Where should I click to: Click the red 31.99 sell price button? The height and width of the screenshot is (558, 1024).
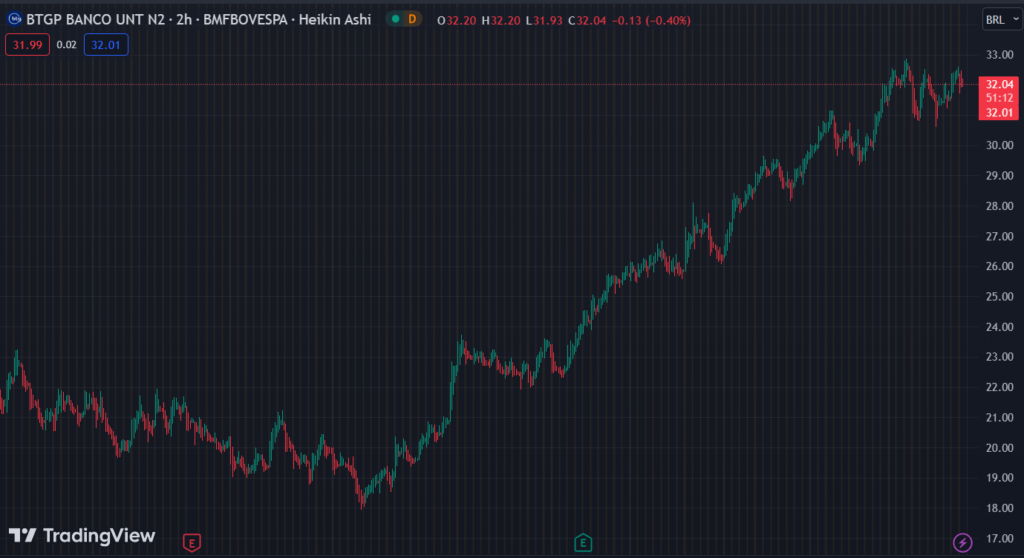pos(27,45)
